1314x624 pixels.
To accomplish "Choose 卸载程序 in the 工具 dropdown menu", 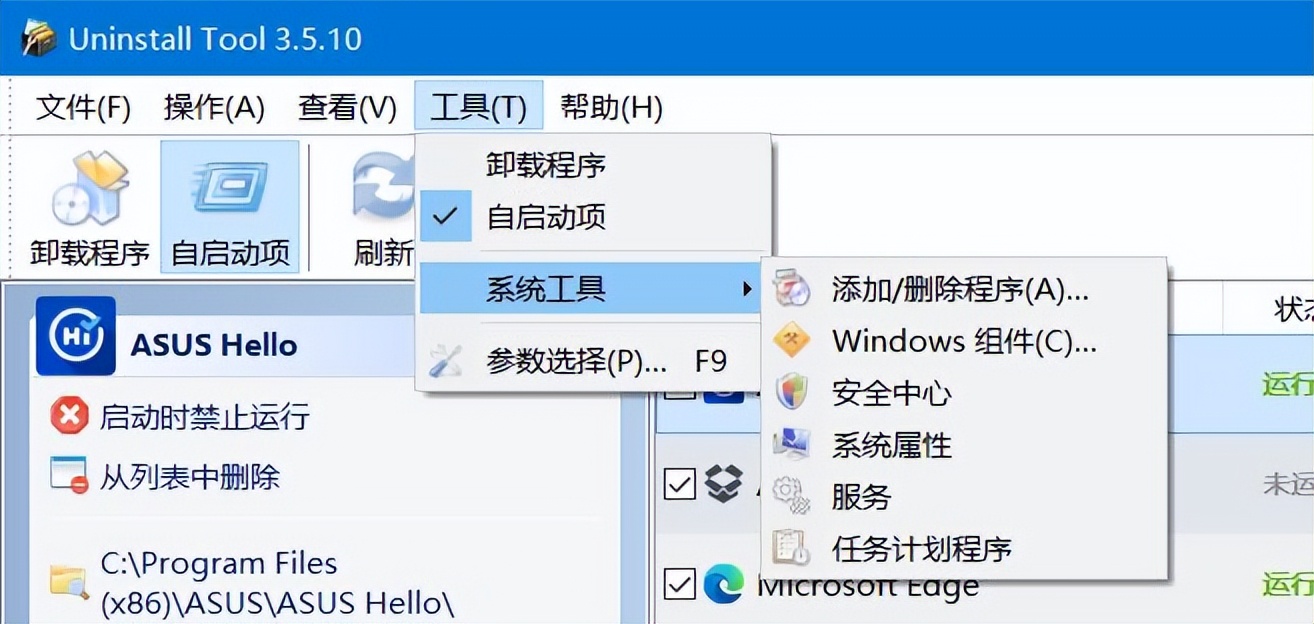I will [593, 164].
